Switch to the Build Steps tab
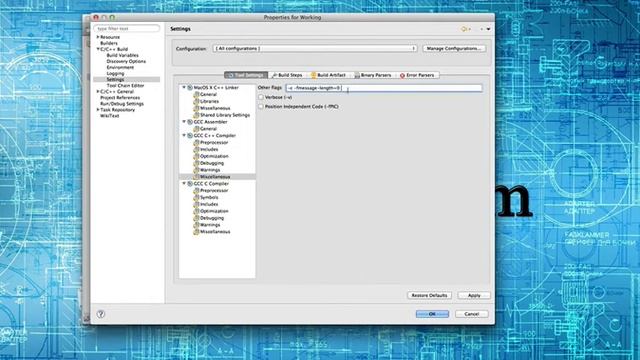 pos(287,75)
